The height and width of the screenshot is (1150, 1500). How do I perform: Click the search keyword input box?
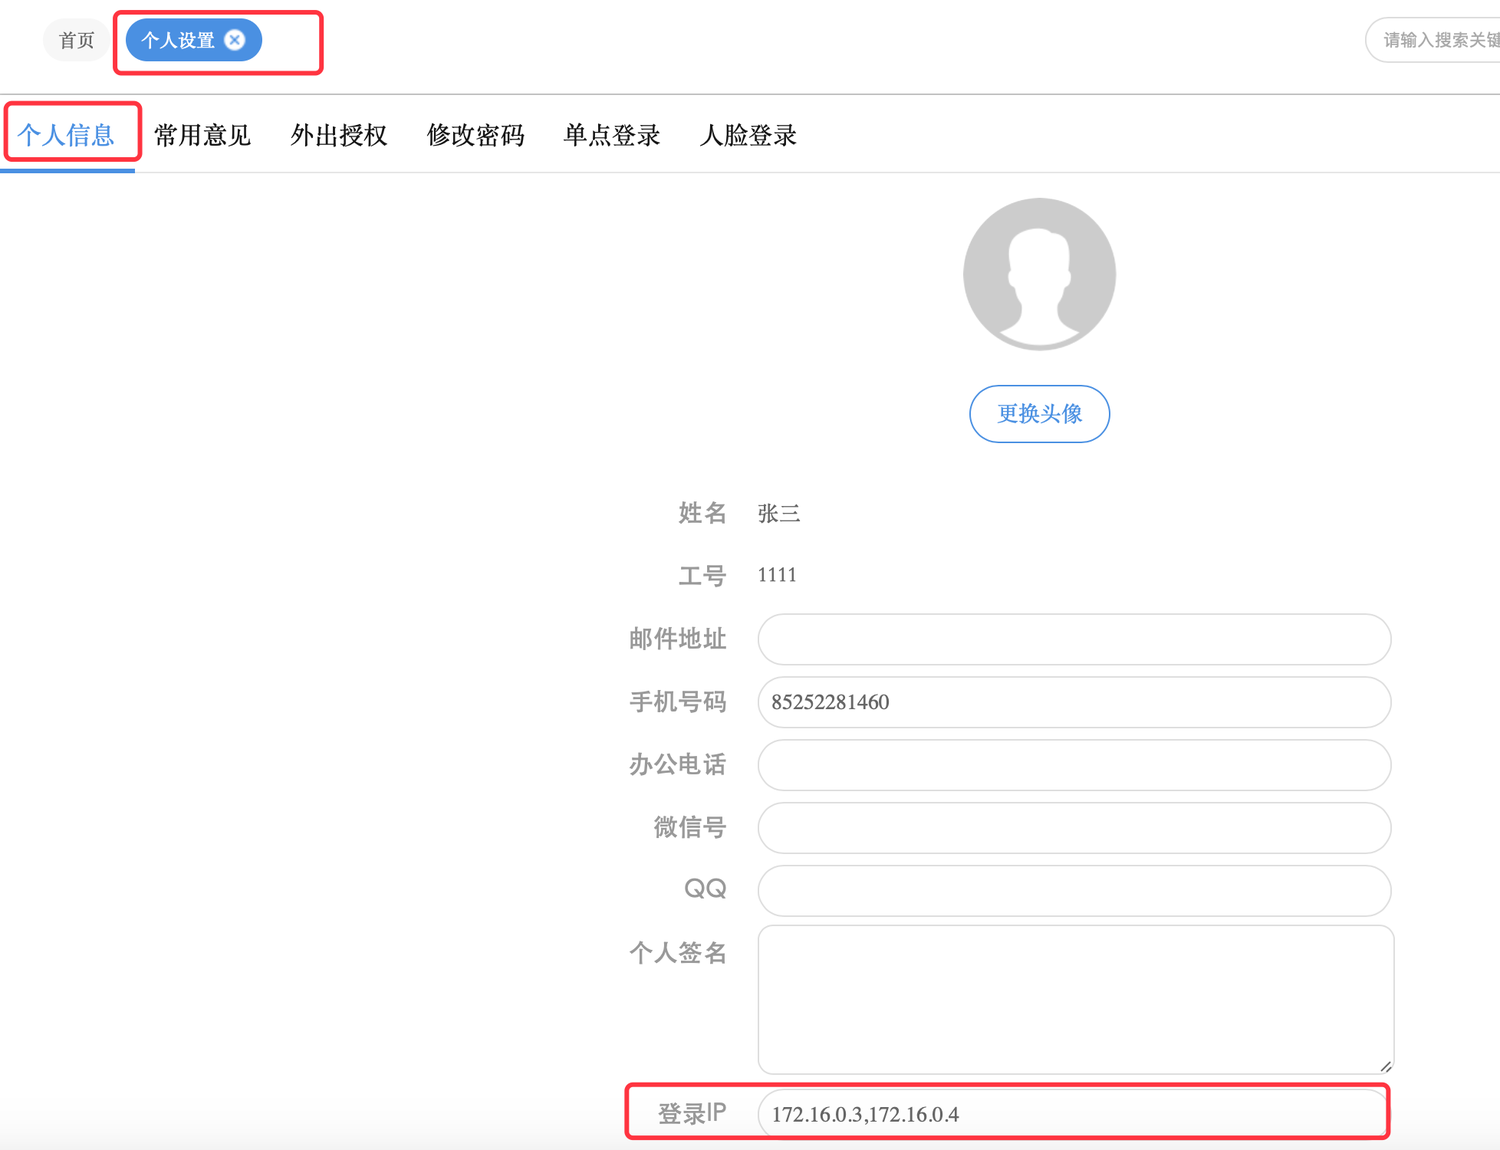[1438, 41]
